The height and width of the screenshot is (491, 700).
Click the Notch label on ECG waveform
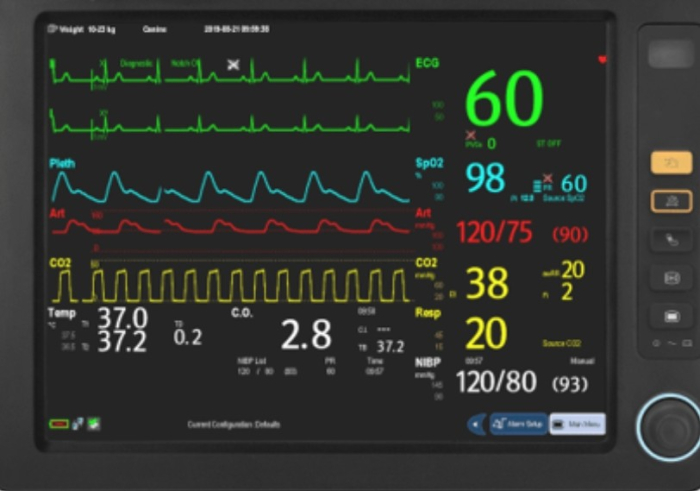(184, 63)
